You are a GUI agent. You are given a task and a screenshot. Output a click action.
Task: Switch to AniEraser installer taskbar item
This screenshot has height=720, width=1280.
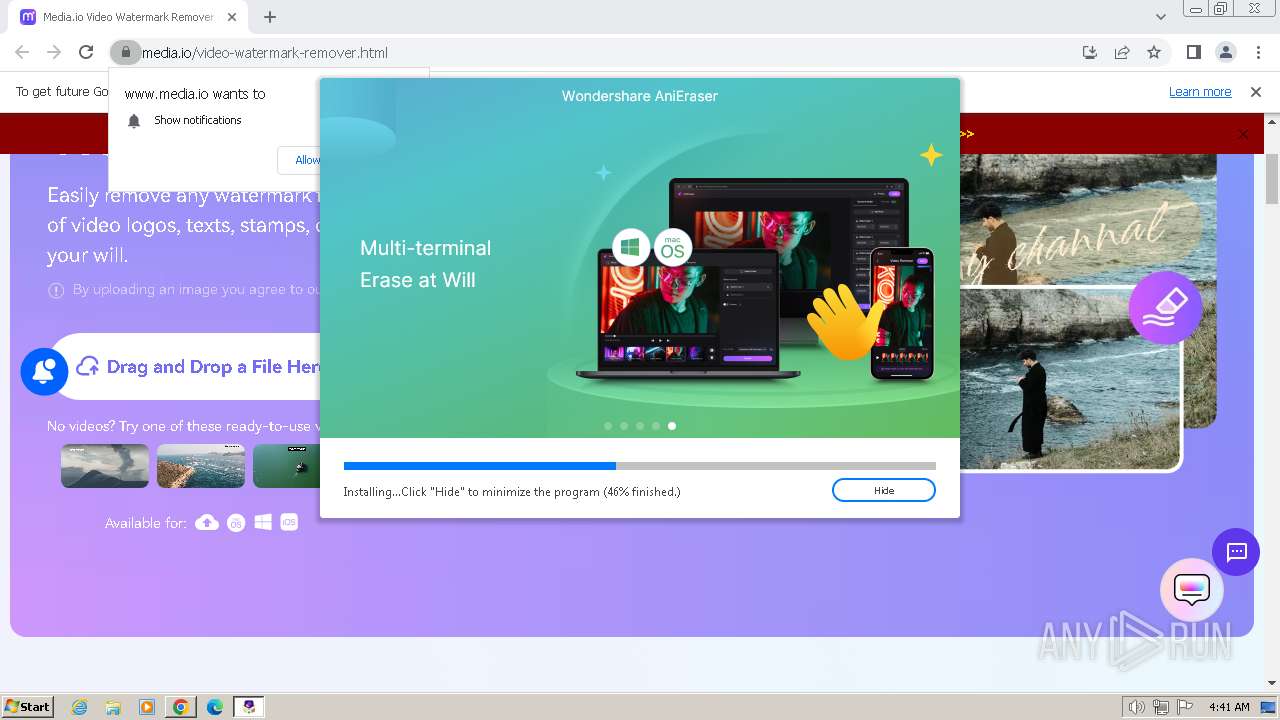[x=249, y=707]
